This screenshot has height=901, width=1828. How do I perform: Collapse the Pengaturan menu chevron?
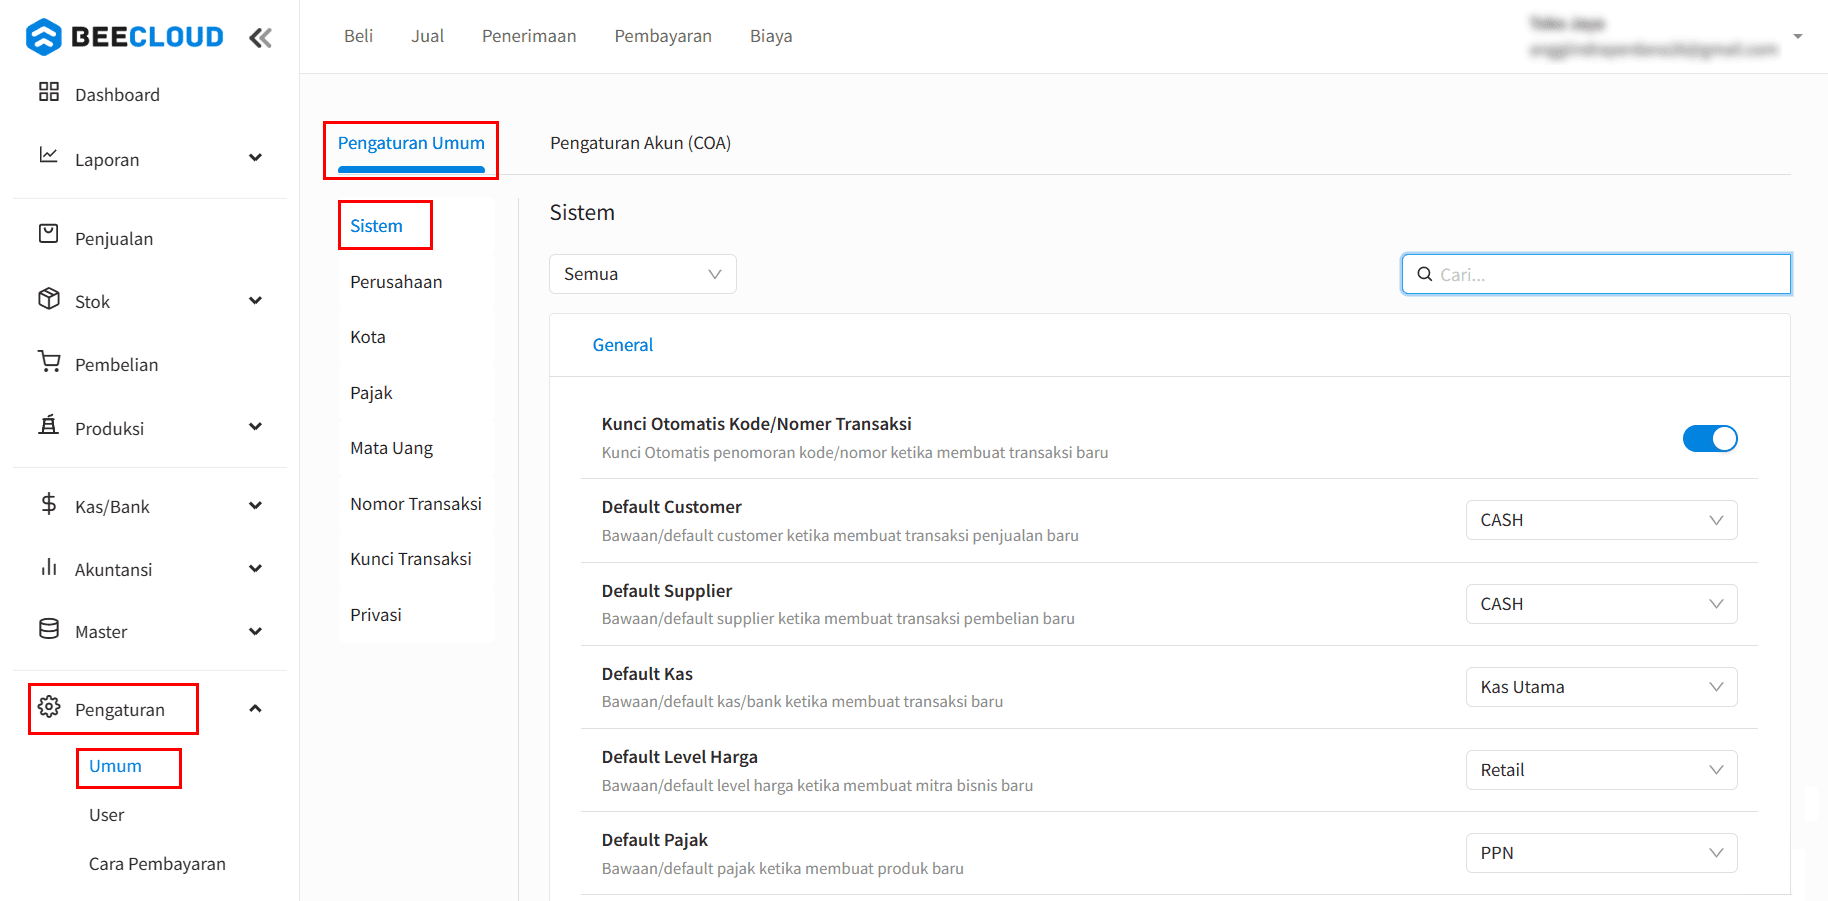[x=256, y=709]
